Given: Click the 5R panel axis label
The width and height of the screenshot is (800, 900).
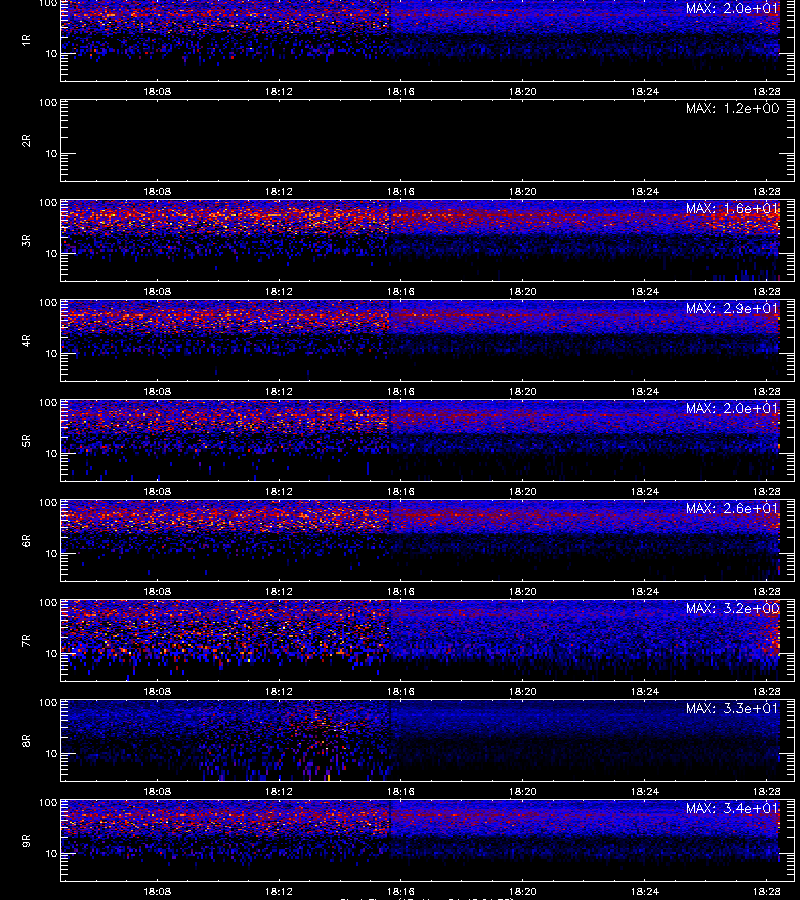Looking at the screenshot, I should coord(26,441).
